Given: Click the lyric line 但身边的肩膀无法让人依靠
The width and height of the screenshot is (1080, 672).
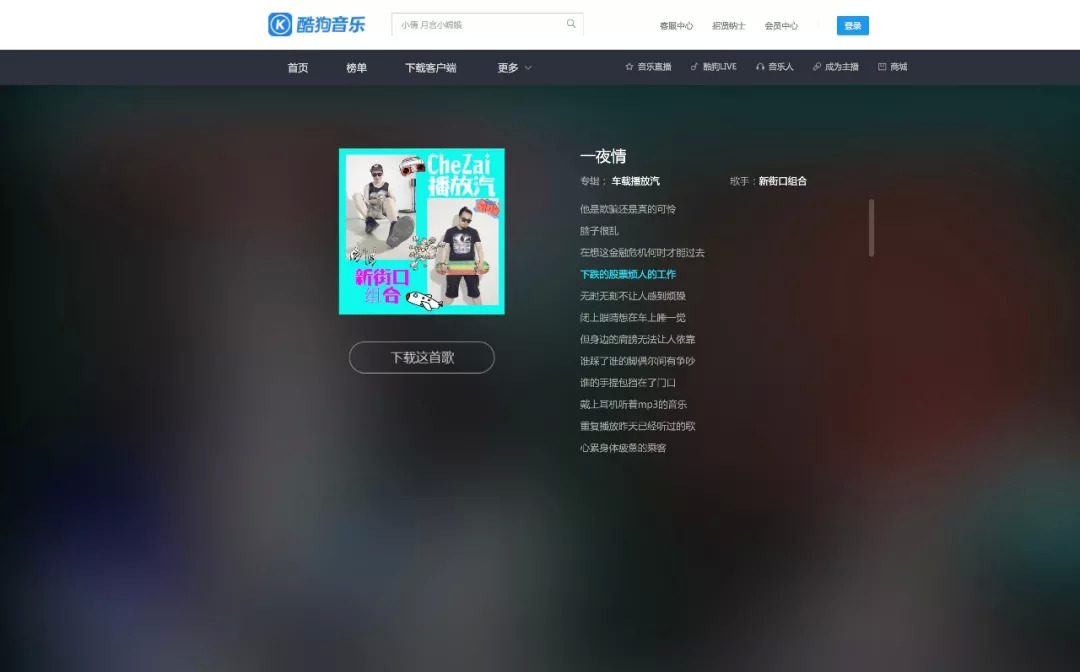Looking at the screenshot, I should [x=637, y=339].
